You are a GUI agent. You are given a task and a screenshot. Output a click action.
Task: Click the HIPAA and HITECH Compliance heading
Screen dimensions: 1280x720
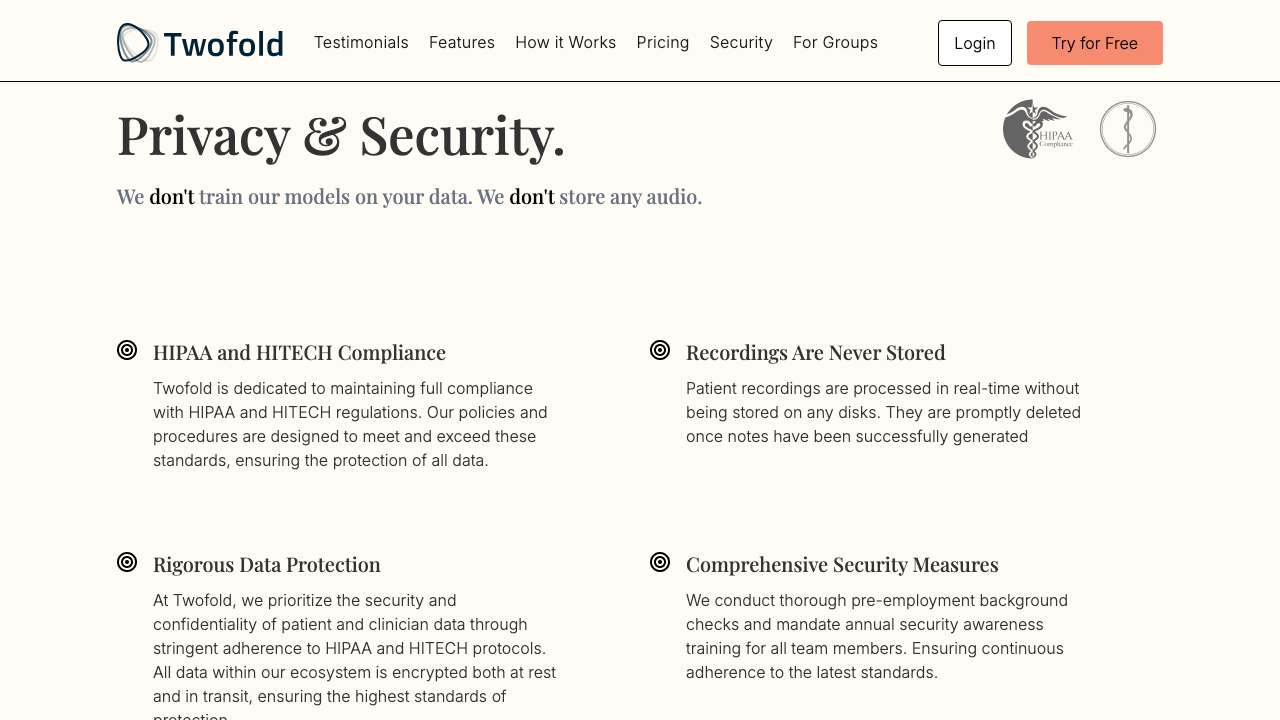299,352
